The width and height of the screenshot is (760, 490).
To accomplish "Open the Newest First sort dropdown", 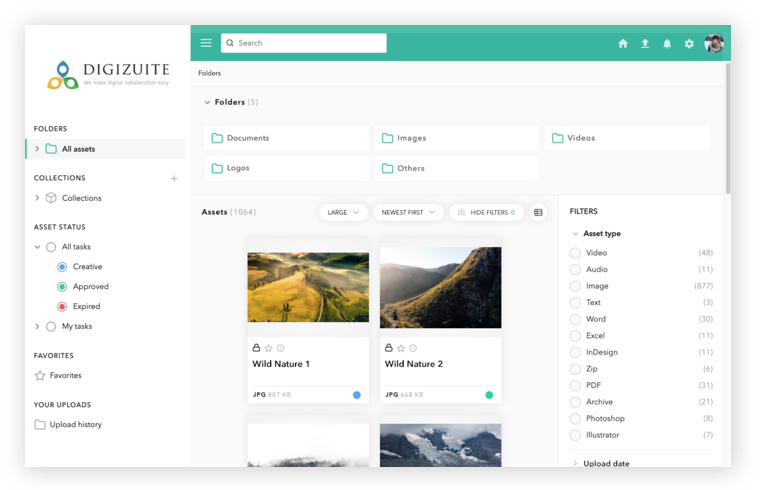I will coord(408,212).
